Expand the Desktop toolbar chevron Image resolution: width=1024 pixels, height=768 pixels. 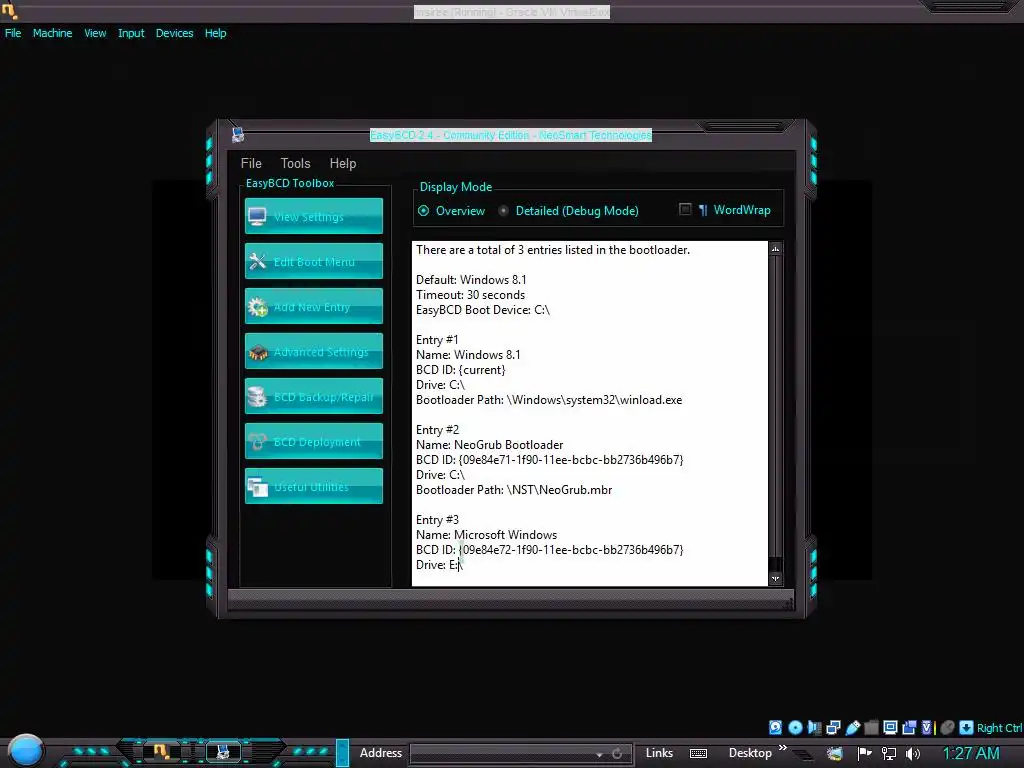782,748
